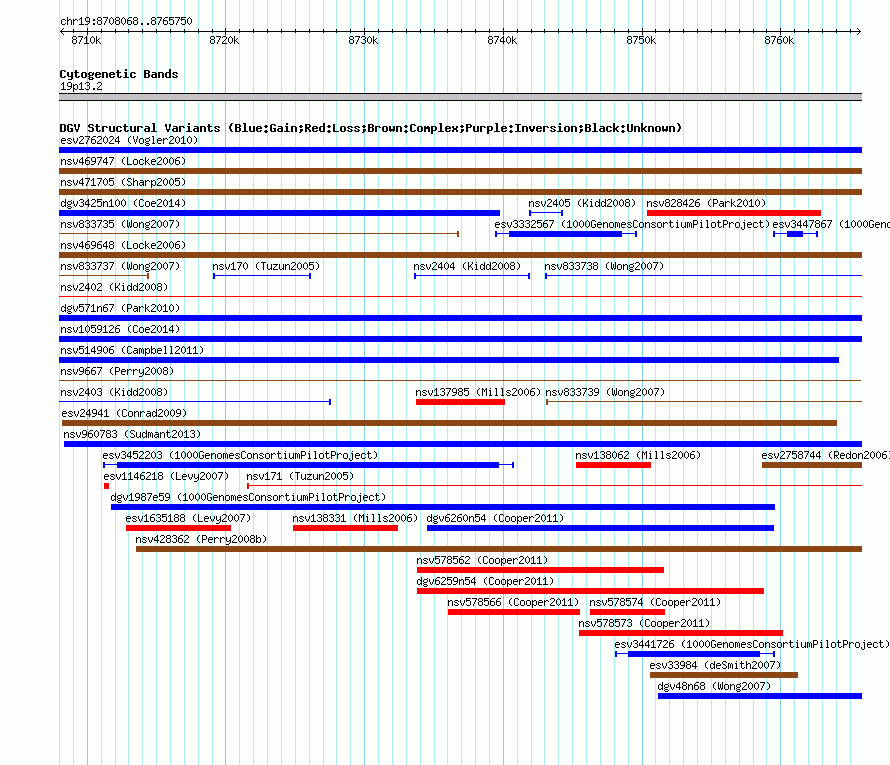The image size is (890, 765).
Task: Click the esv2762024 (Vogler2010) variant label
Action: (x=129, y=140)
